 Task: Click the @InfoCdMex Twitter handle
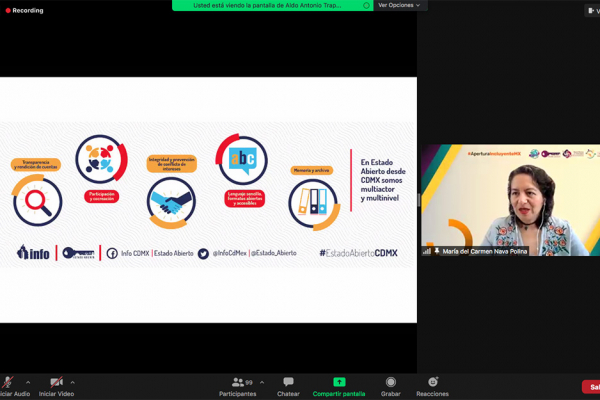pos(230,253)
